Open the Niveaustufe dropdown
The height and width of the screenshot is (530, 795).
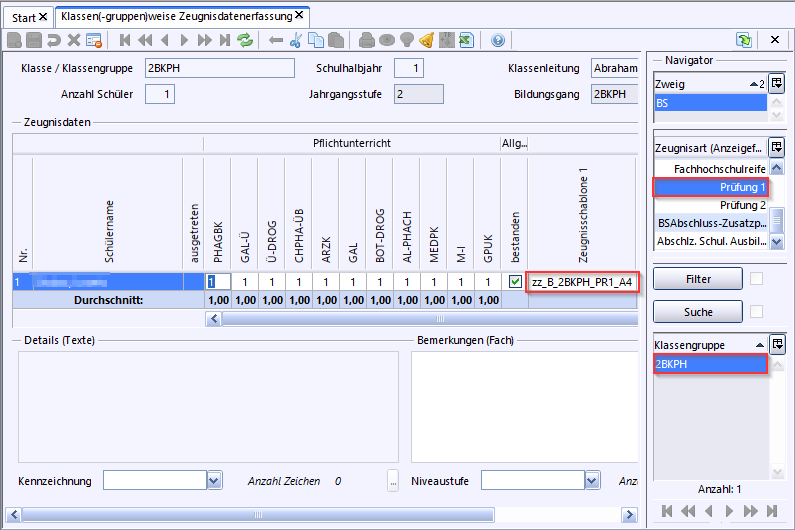[592, 480]
